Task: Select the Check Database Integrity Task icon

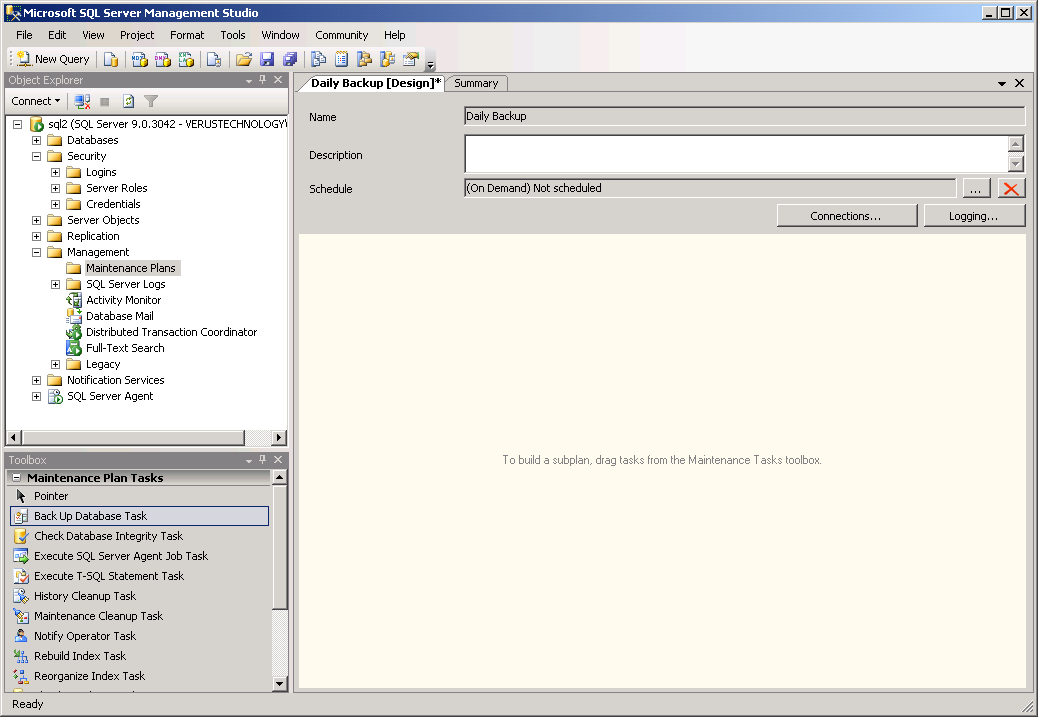Action: tap(21, 536)
